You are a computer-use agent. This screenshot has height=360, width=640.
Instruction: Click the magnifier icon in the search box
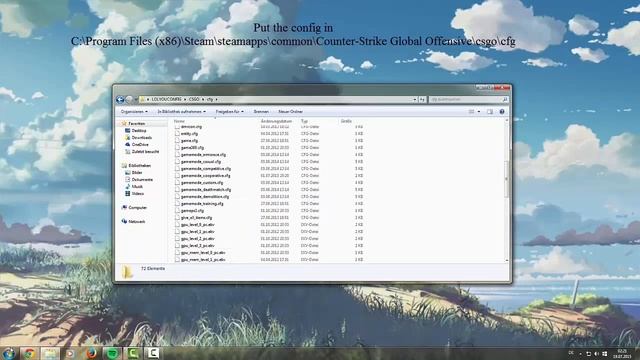pos(505,99)
